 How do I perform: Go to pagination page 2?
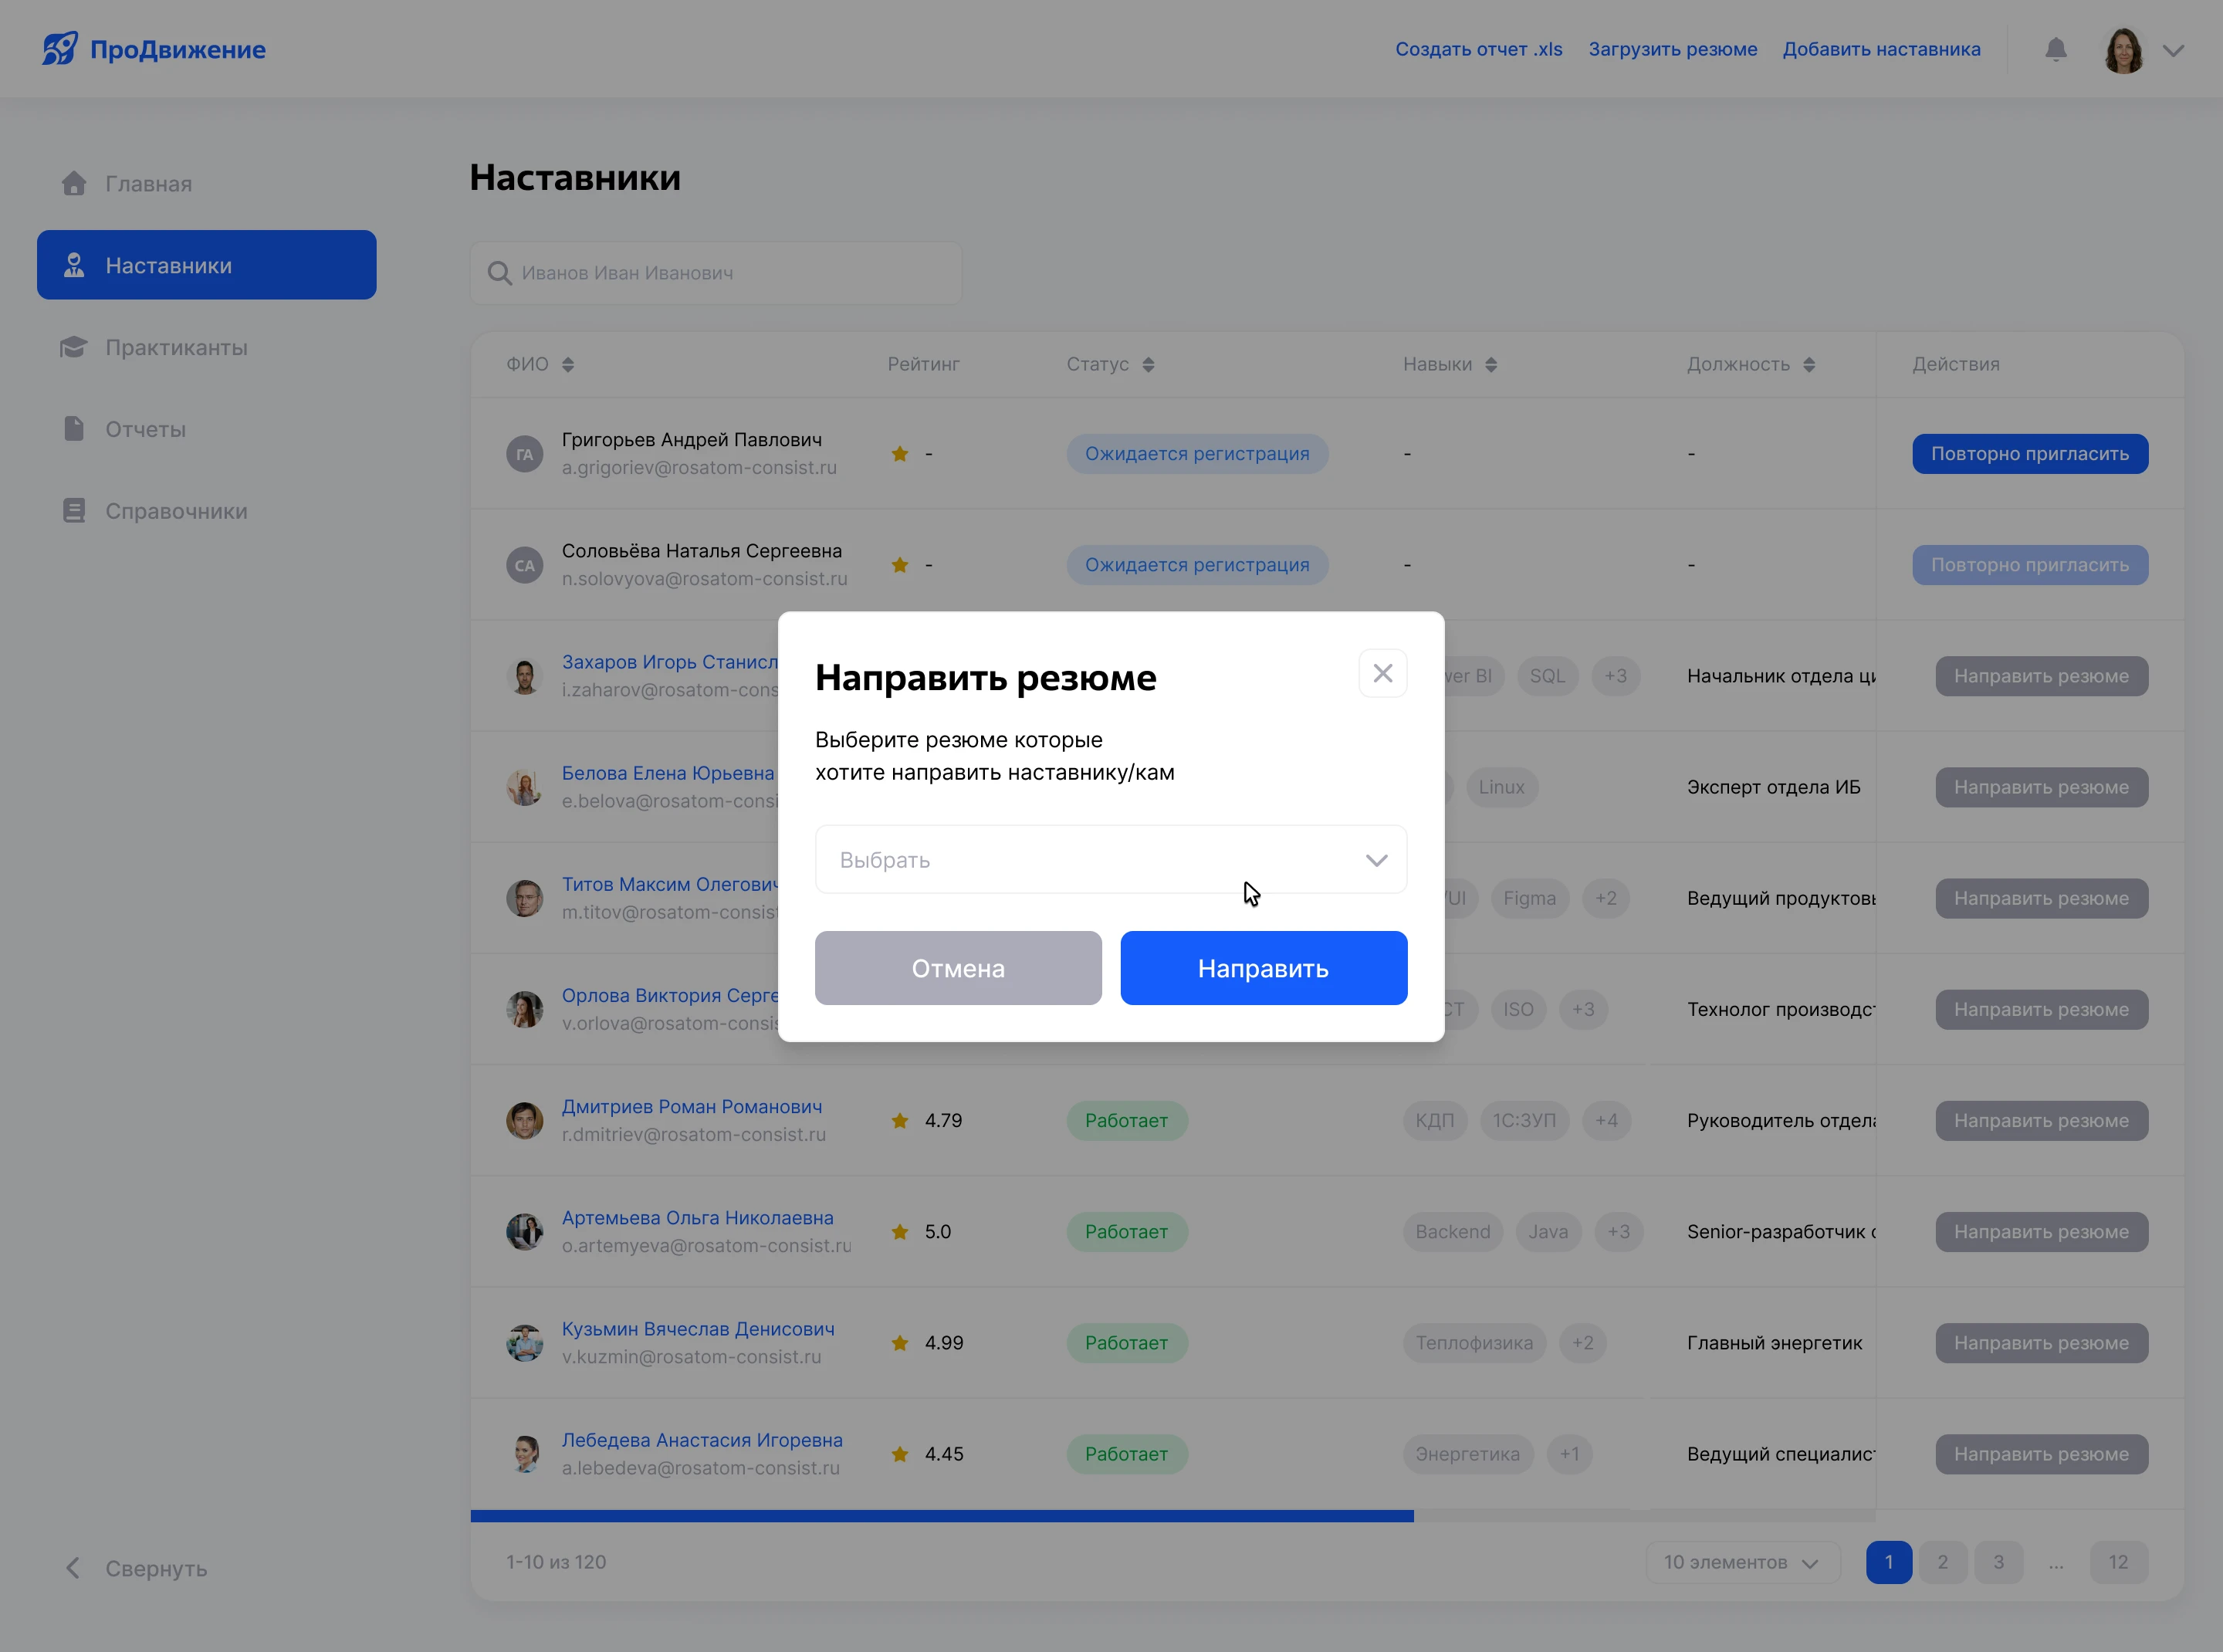tap(1943, 1562)
